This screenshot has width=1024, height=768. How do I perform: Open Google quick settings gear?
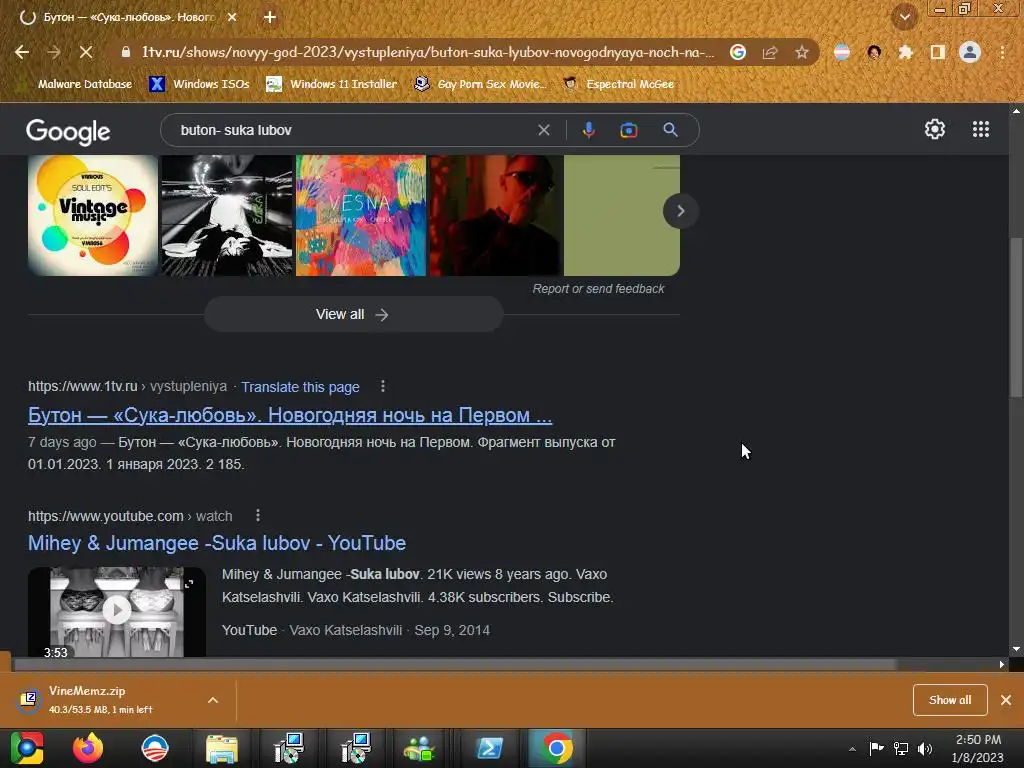pyautogui.click(x=935, y=129)
